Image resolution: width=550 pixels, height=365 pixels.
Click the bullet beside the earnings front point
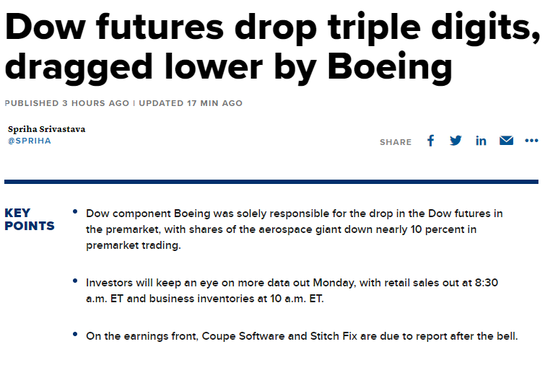(x=75, y=334)
